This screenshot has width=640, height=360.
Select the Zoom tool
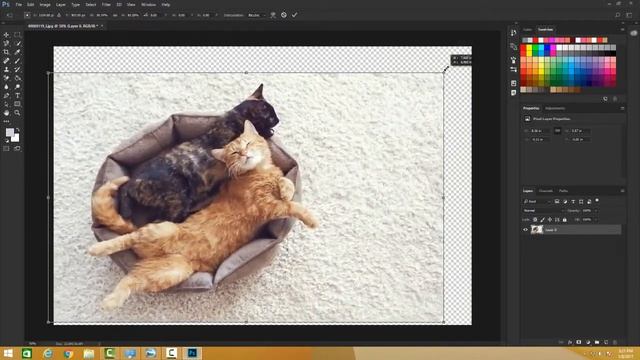(17, 113)
